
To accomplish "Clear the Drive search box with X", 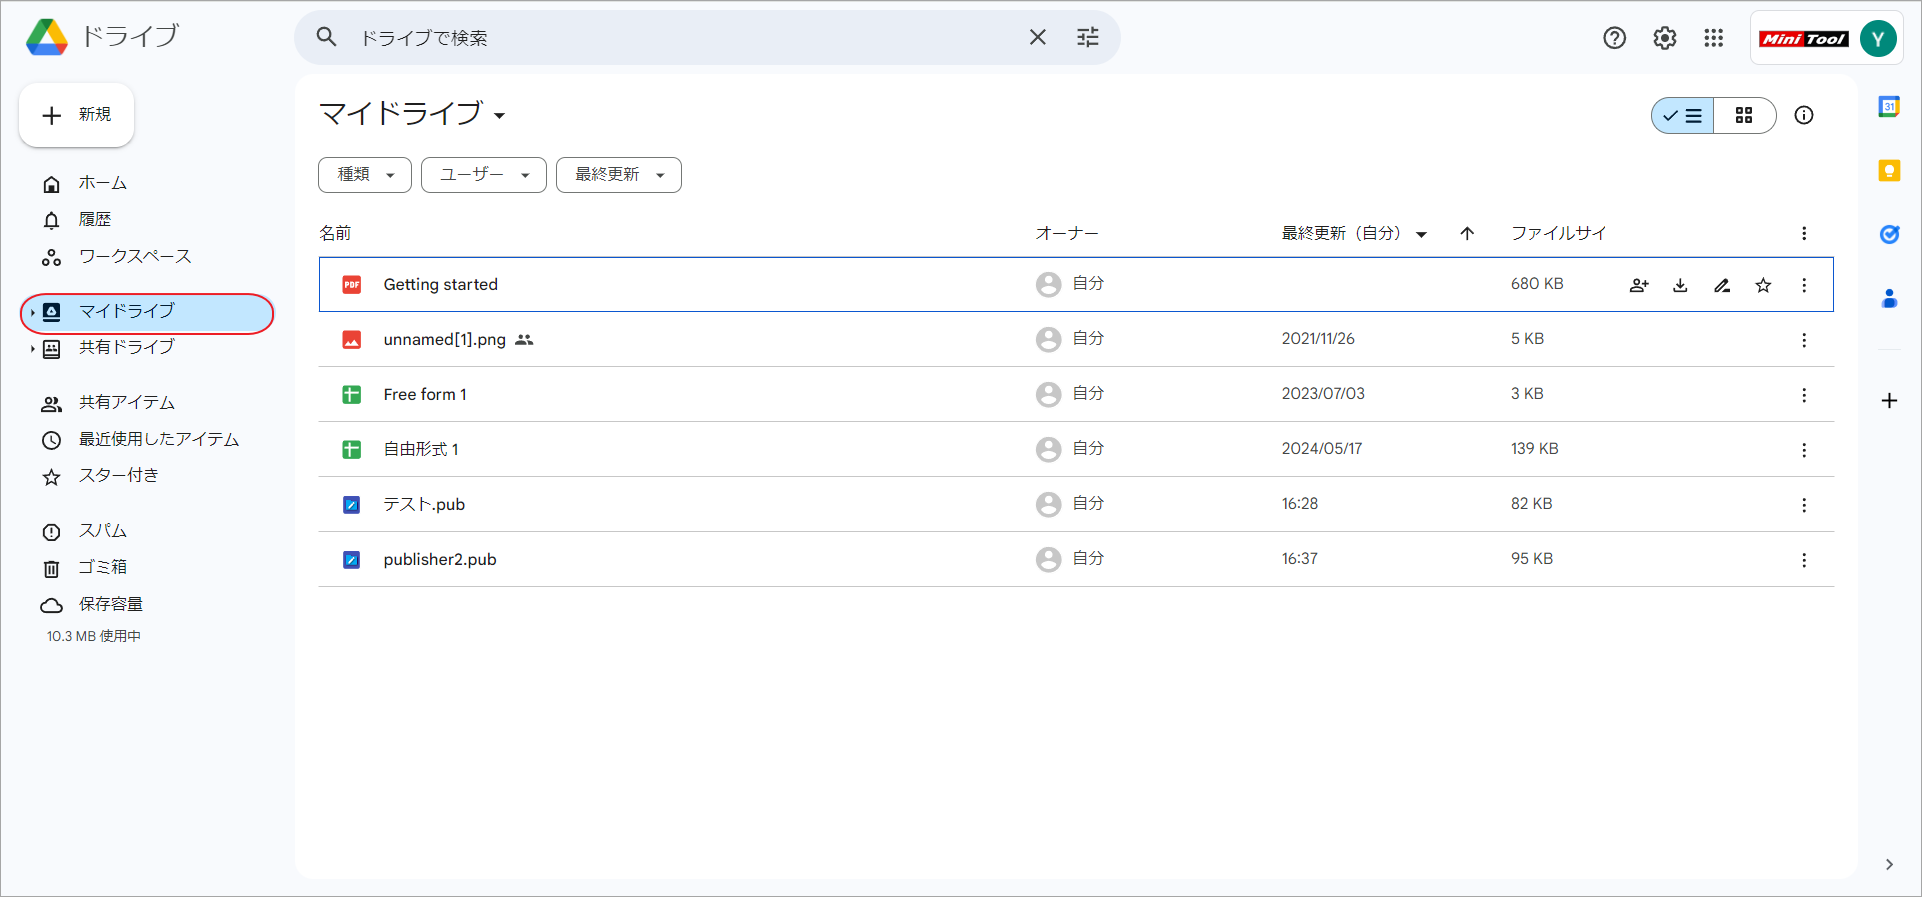I will pyautogui.click(x=1038, y=37).
